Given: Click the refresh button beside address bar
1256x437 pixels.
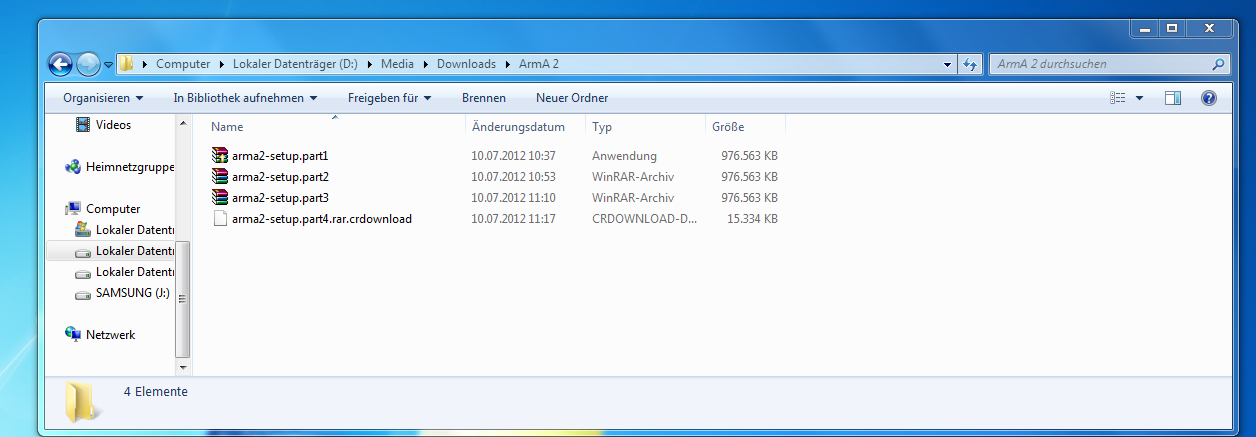Looking at the screenshot, I should click(969, 64).
